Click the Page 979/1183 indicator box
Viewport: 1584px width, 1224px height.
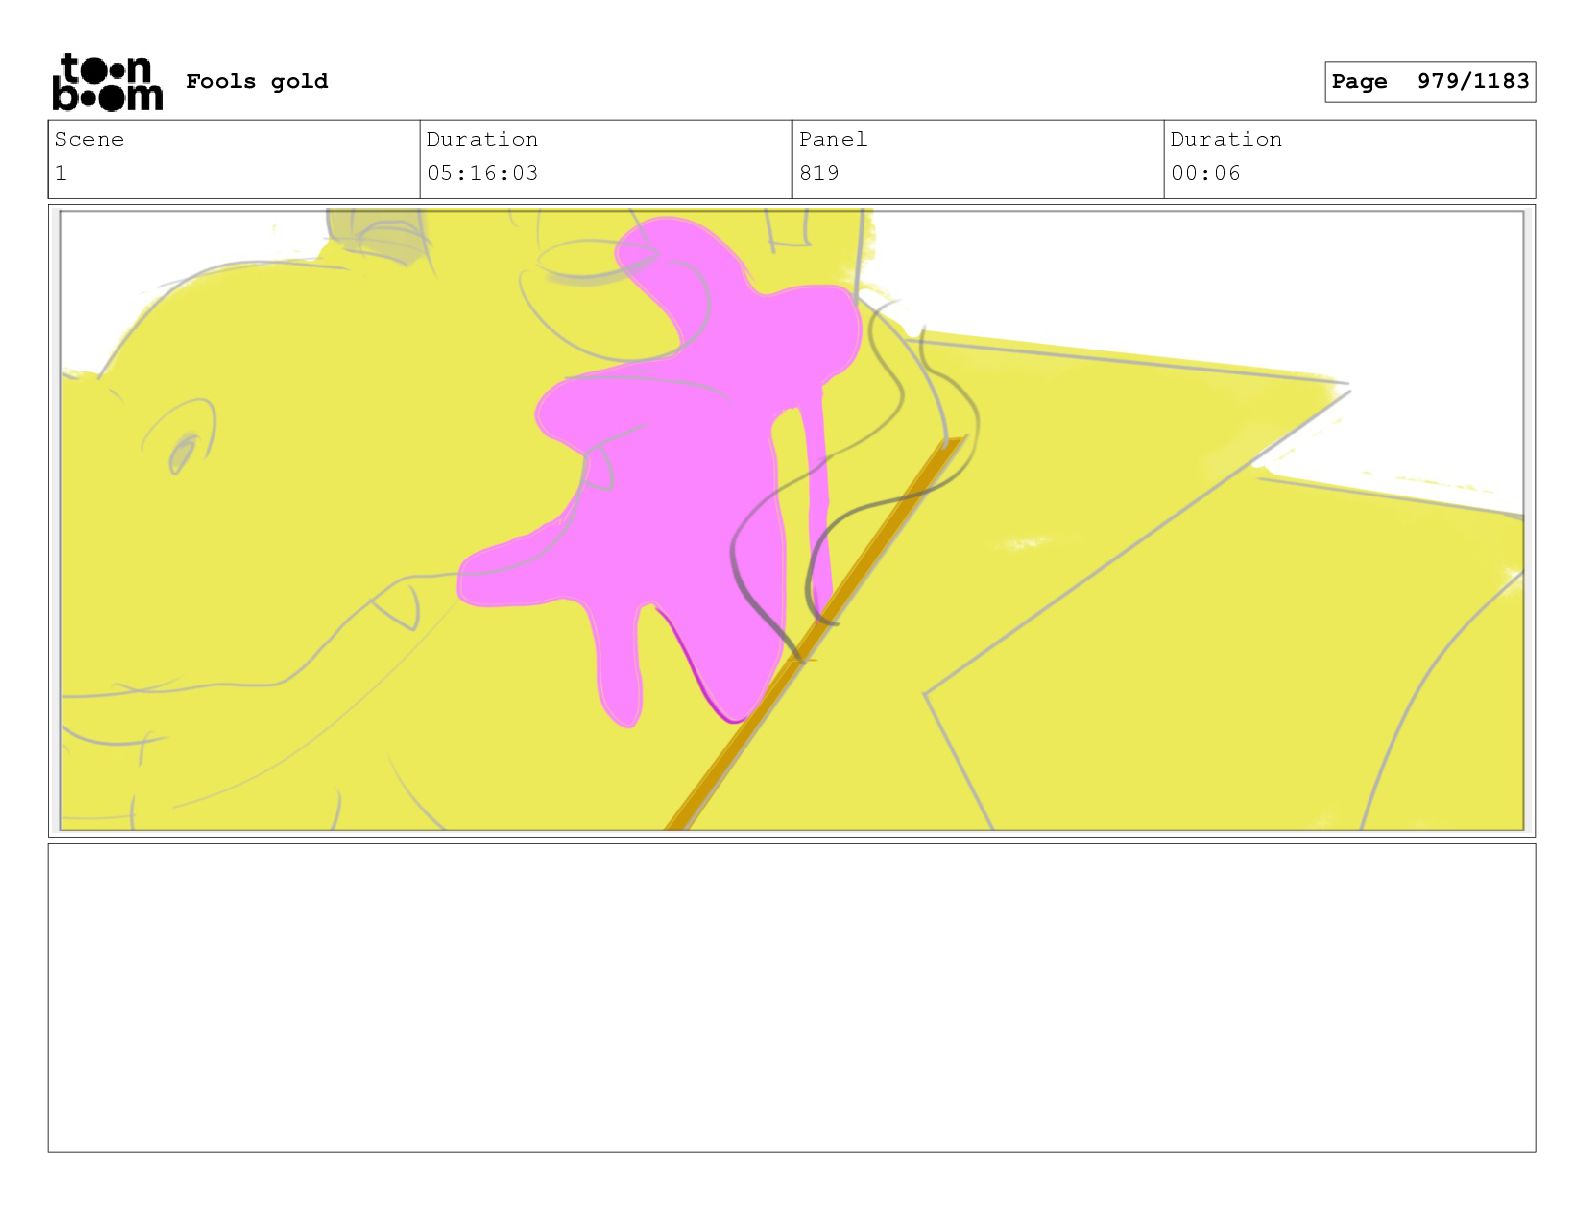pyautogui.click(x=1430, y=82)
